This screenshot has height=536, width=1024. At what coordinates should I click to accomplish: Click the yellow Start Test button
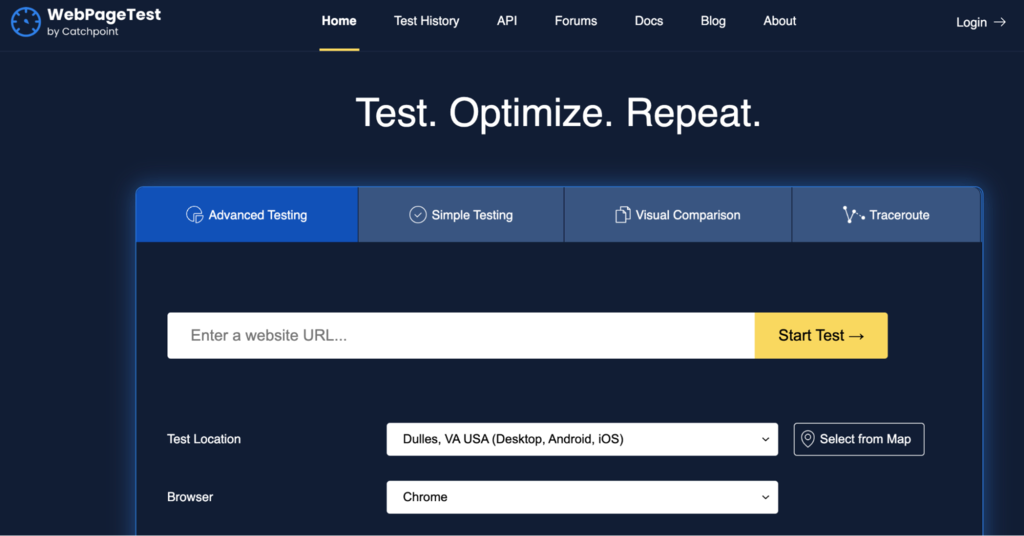tap(821, 336)
